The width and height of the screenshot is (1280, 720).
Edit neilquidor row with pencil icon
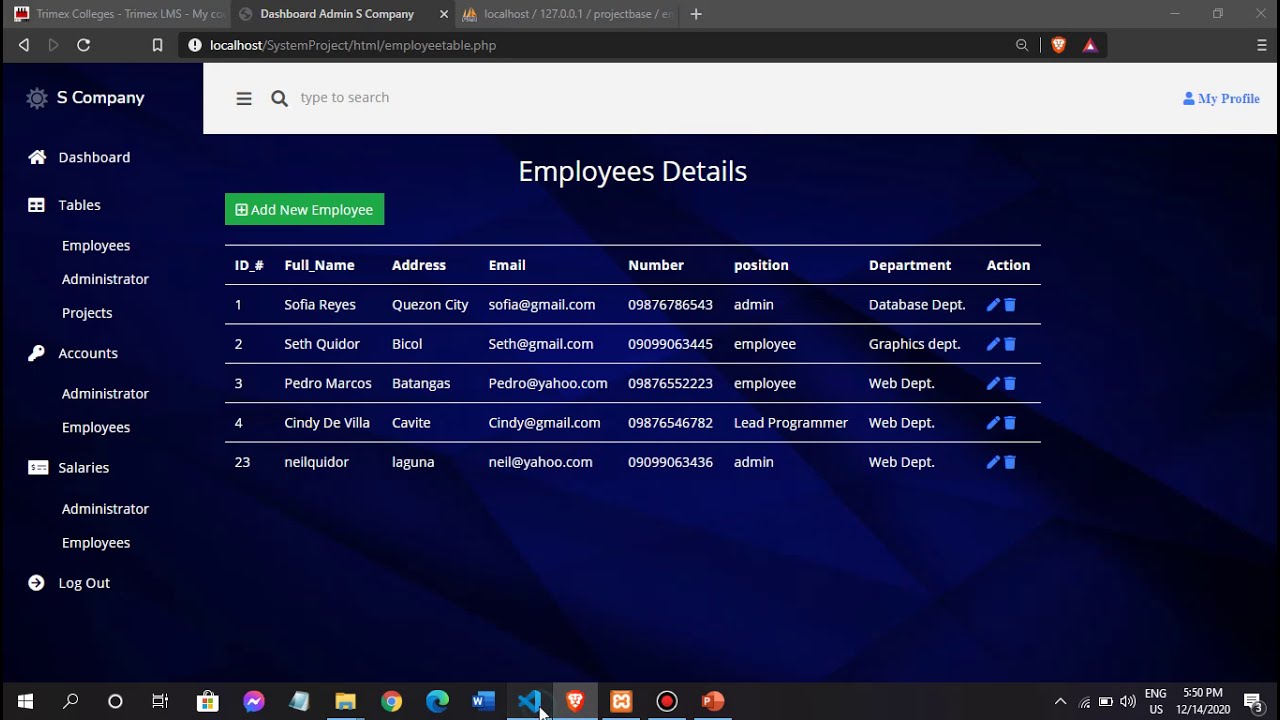[x=993, y=462]
